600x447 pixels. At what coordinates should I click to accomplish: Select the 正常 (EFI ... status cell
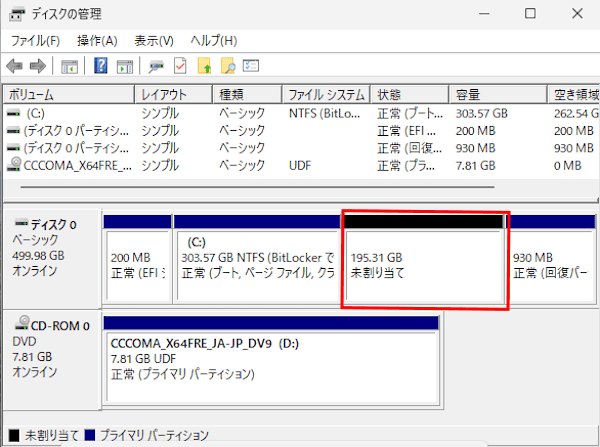tap(406, 131)
